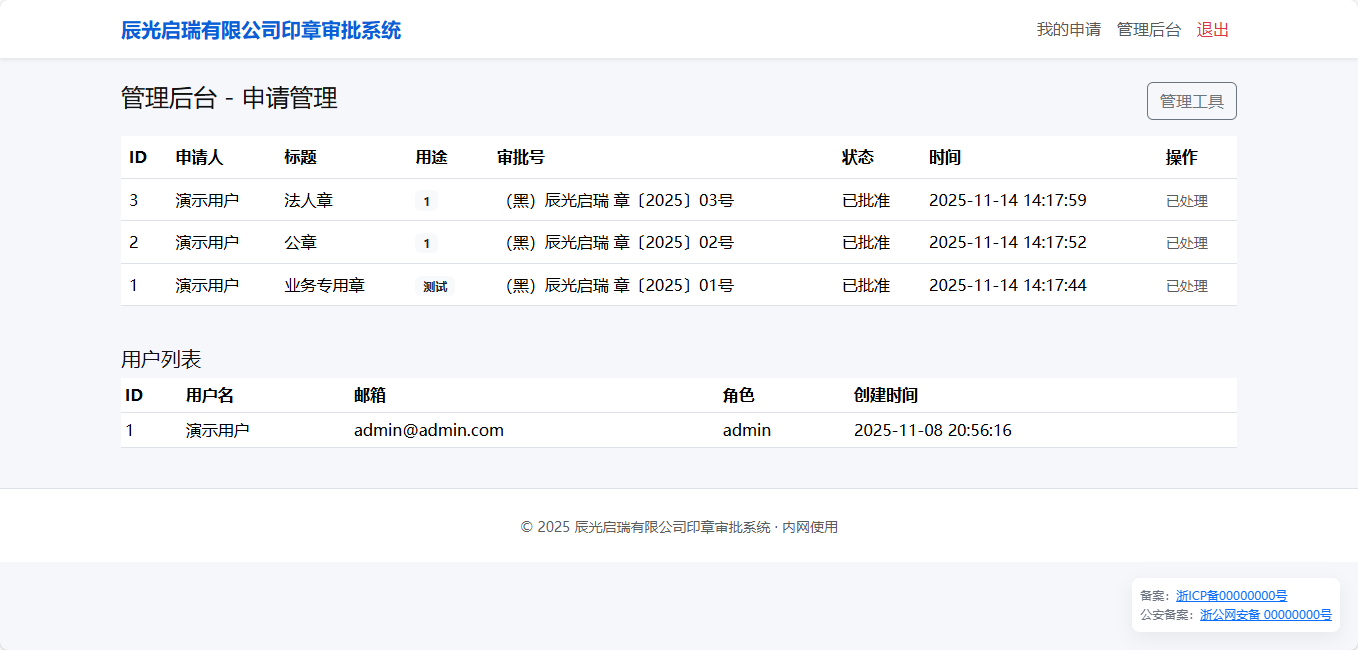The height and width of the screenshot is (650, 1358).
Task: Click 已处理 on the 法人章 row
Action: 1186,200
